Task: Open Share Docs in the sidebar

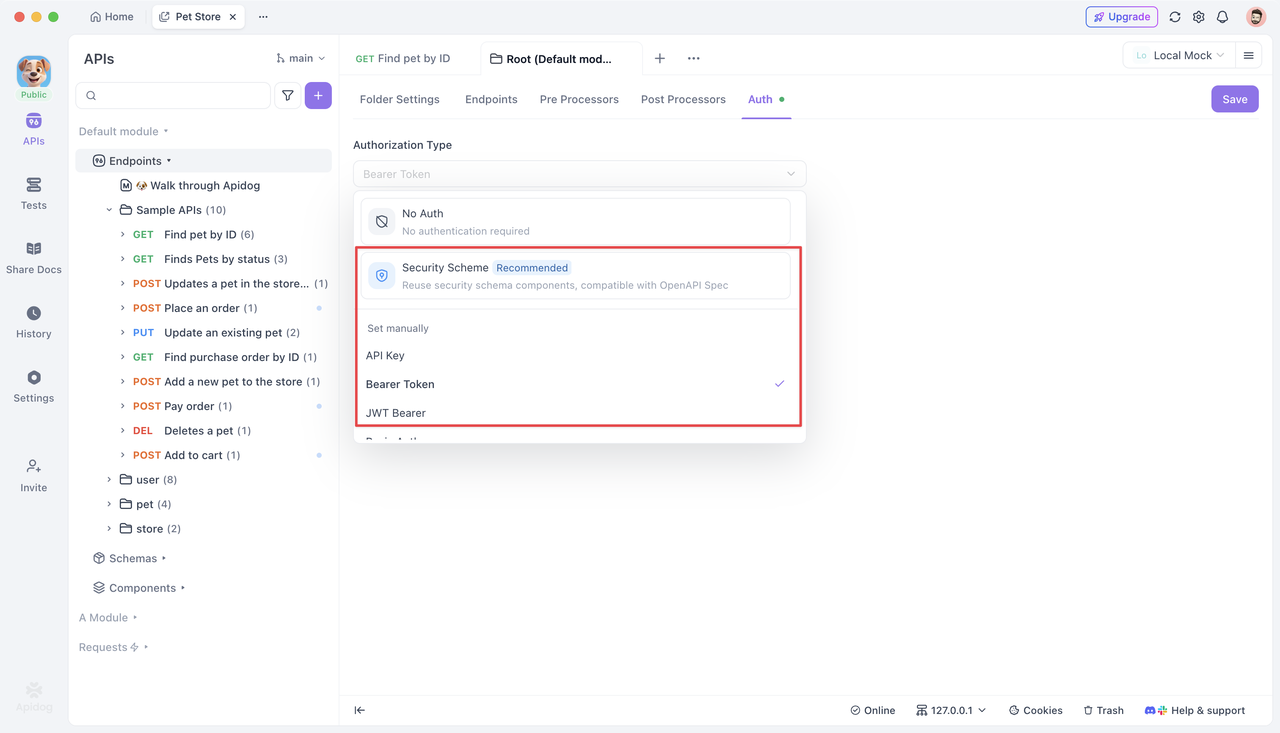Action: (33, 257)
